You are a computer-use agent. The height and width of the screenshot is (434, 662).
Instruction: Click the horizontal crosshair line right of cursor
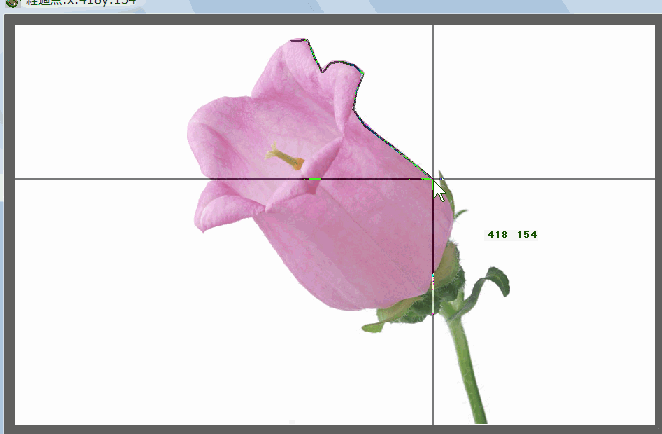pyautogui.click(x=550, y=179)
